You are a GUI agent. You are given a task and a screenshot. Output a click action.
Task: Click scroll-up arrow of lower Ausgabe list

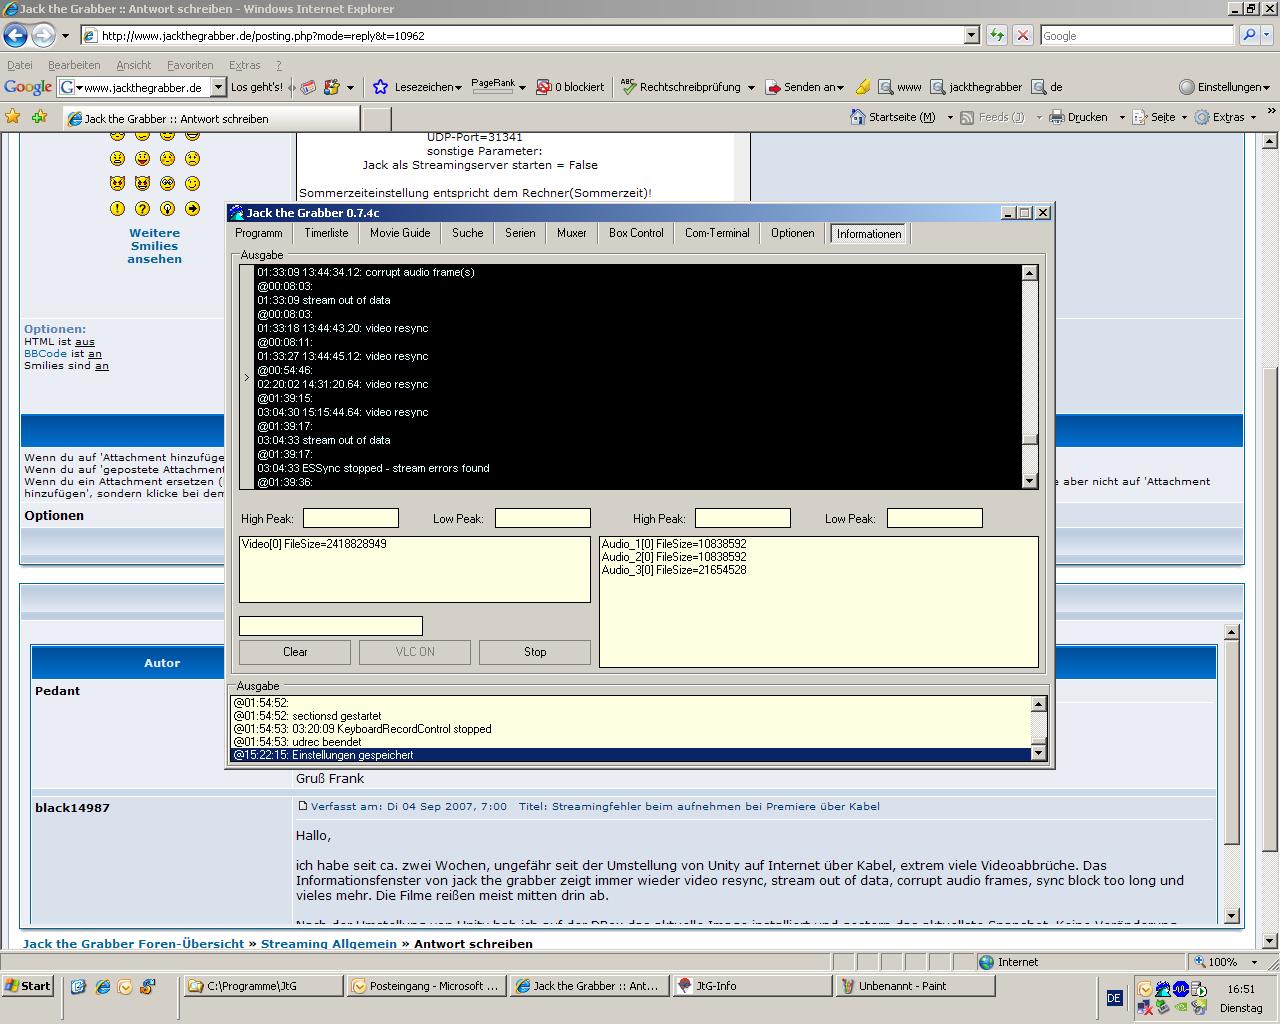(1038, 704)
